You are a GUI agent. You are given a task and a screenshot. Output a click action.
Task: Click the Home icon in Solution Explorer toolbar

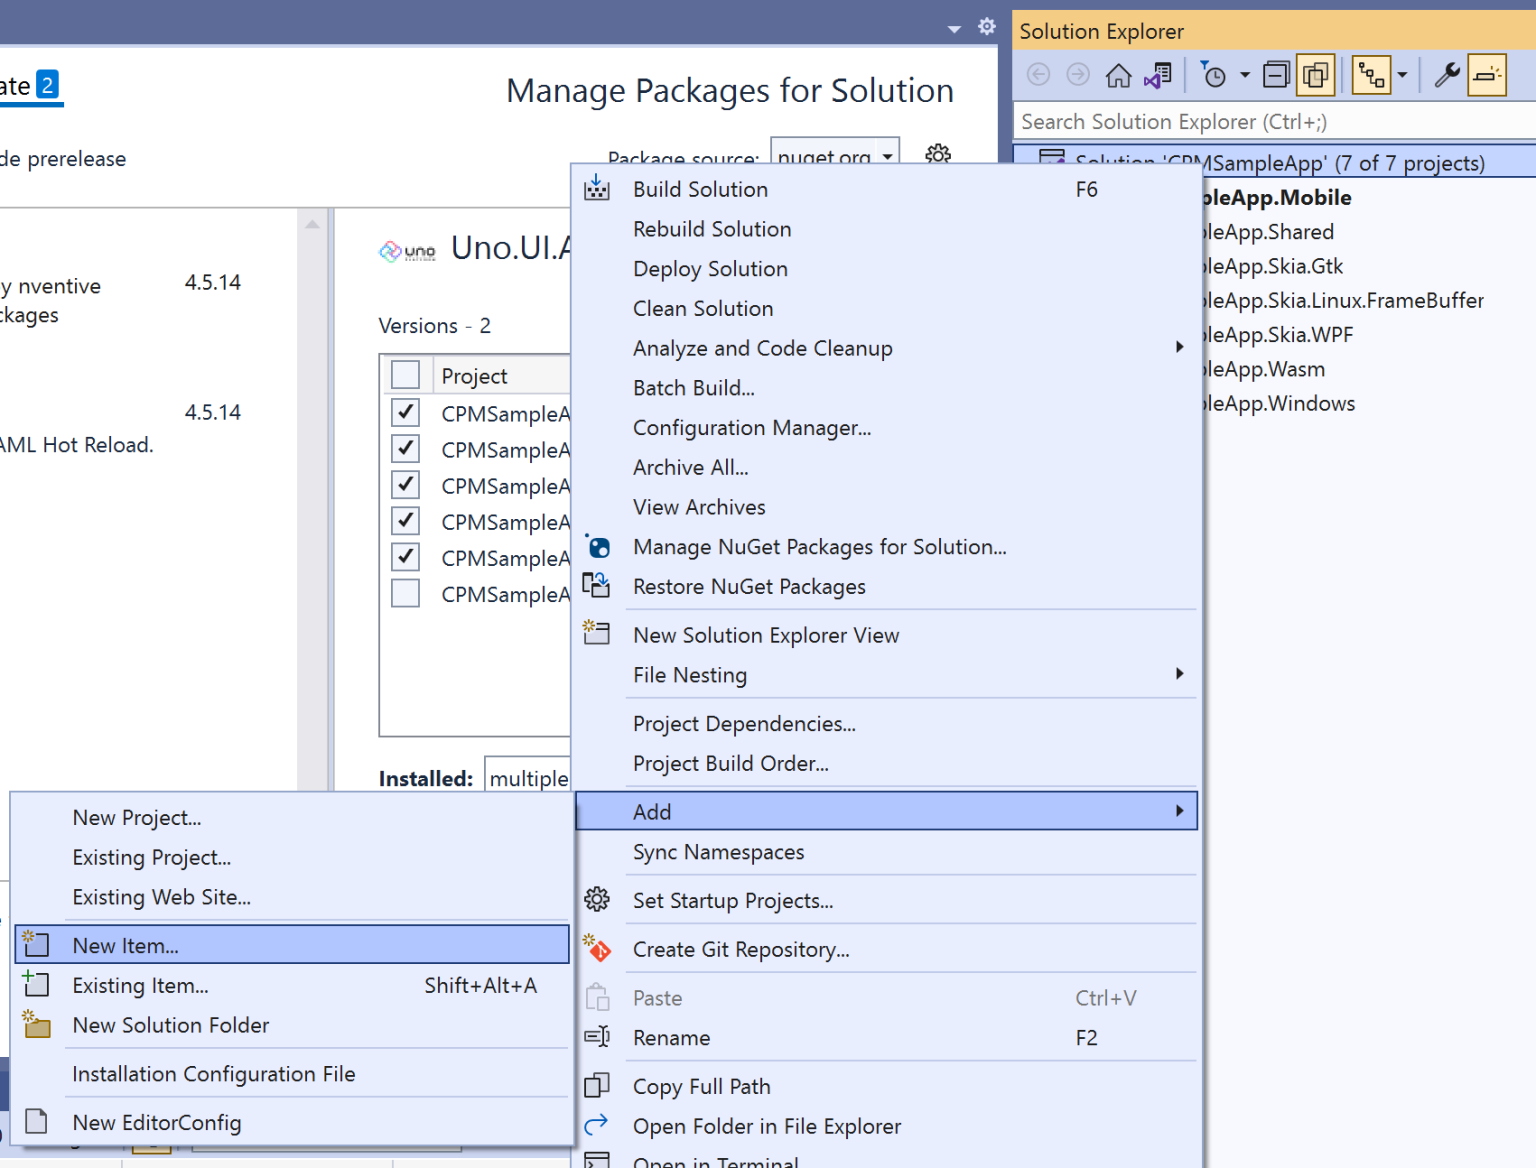click(x=1118, y=75)
